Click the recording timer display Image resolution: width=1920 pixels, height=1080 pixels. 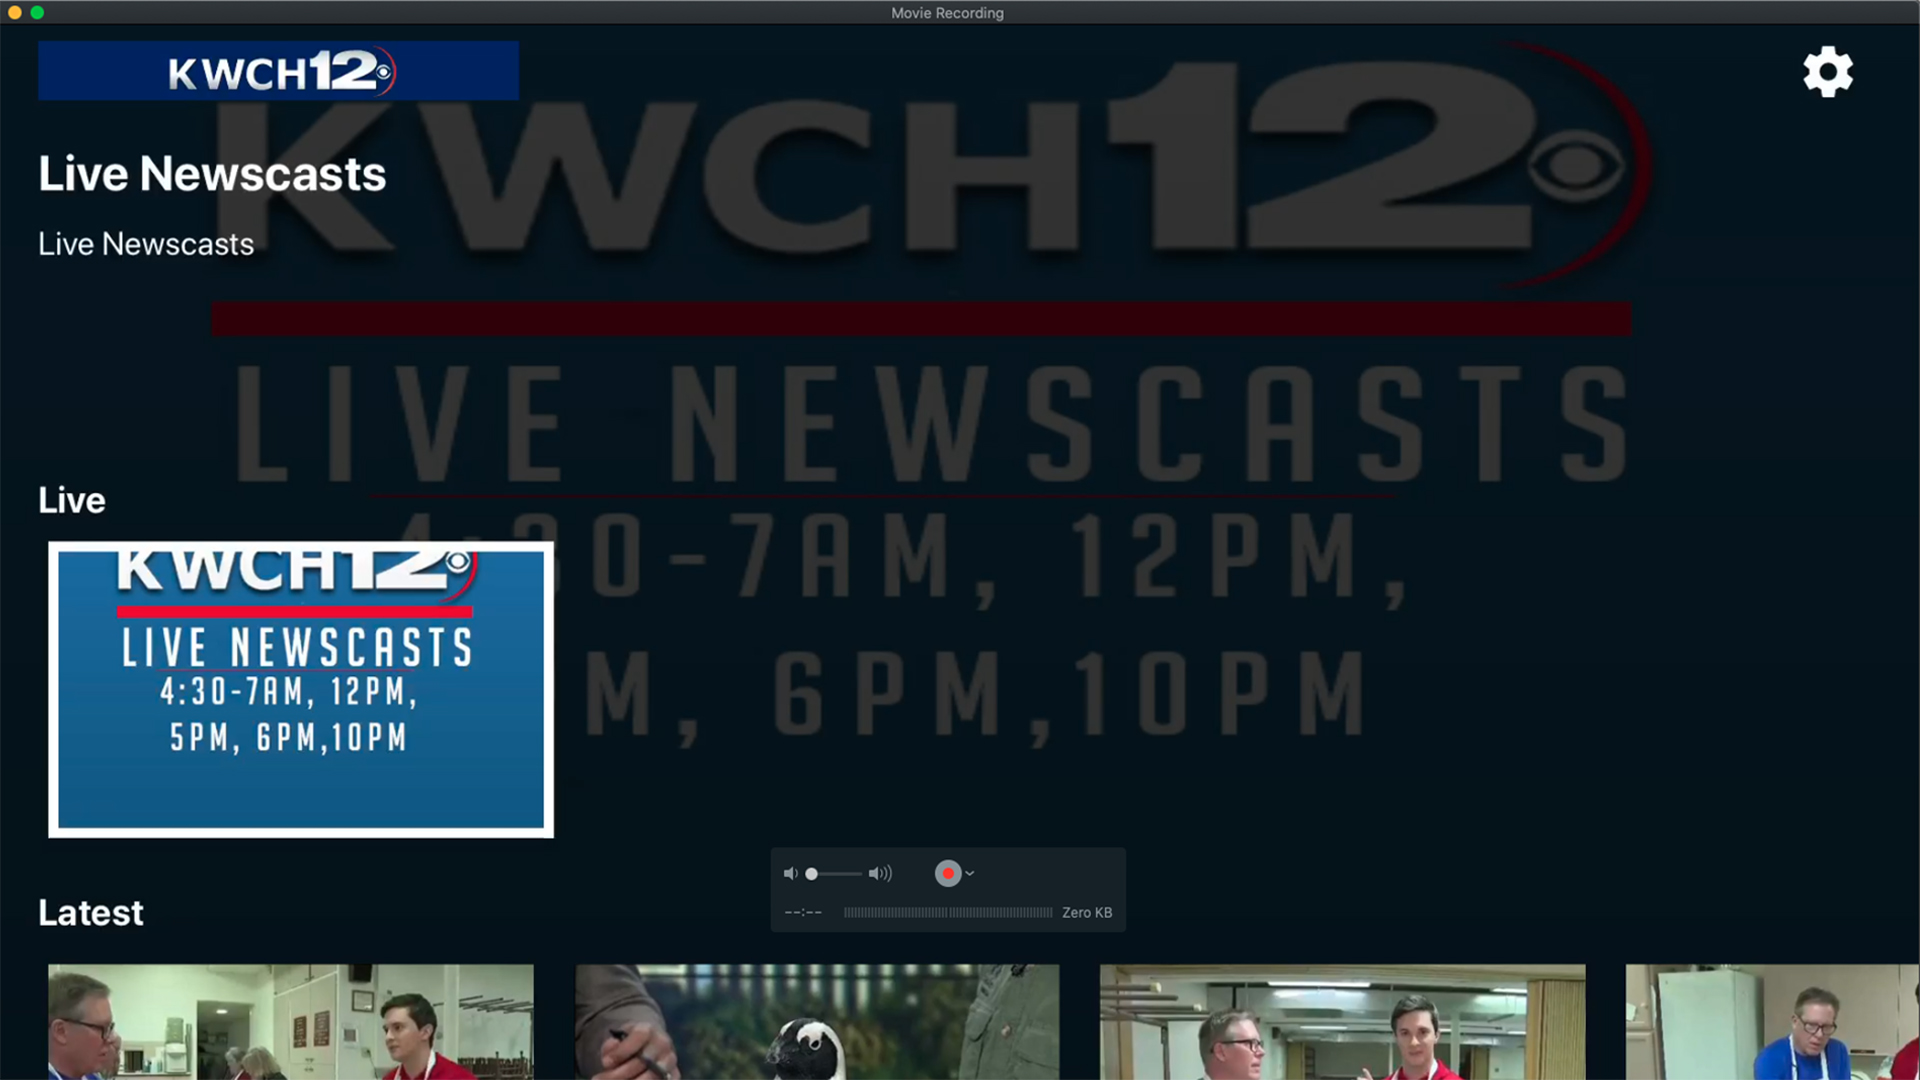802,912
